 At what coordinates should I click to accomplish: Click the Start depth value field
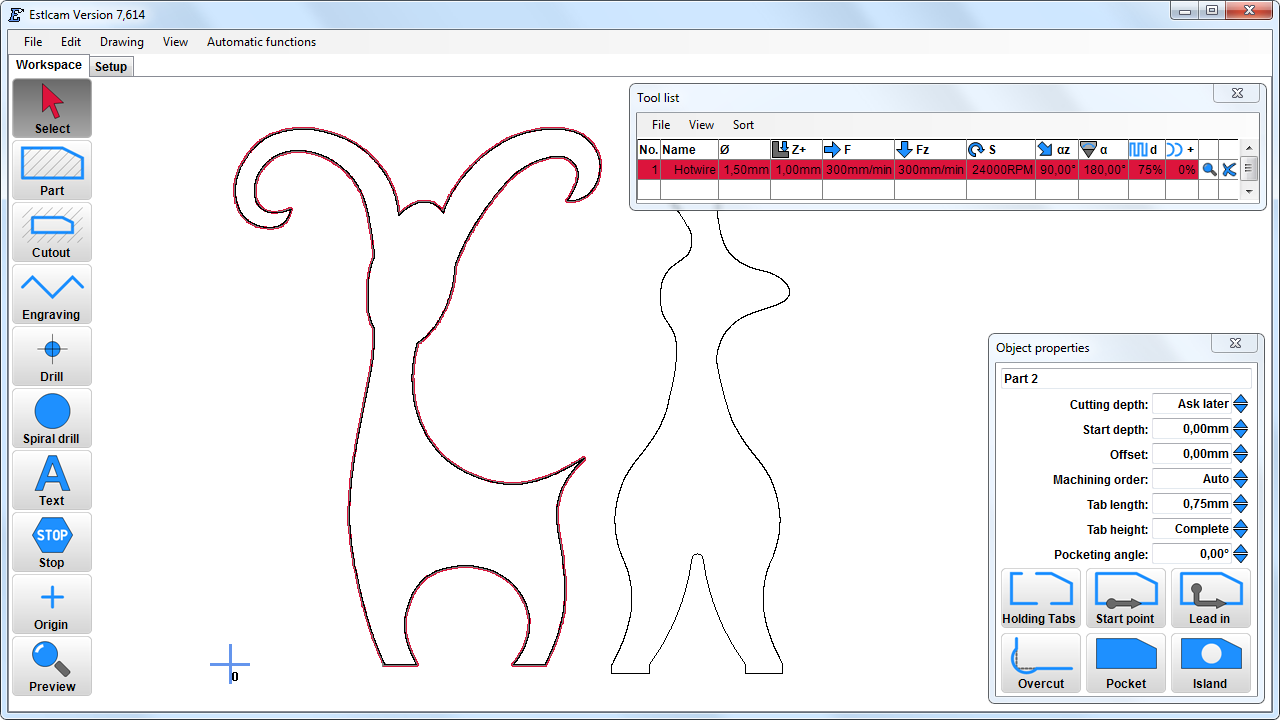click(x=1192, y=429)
